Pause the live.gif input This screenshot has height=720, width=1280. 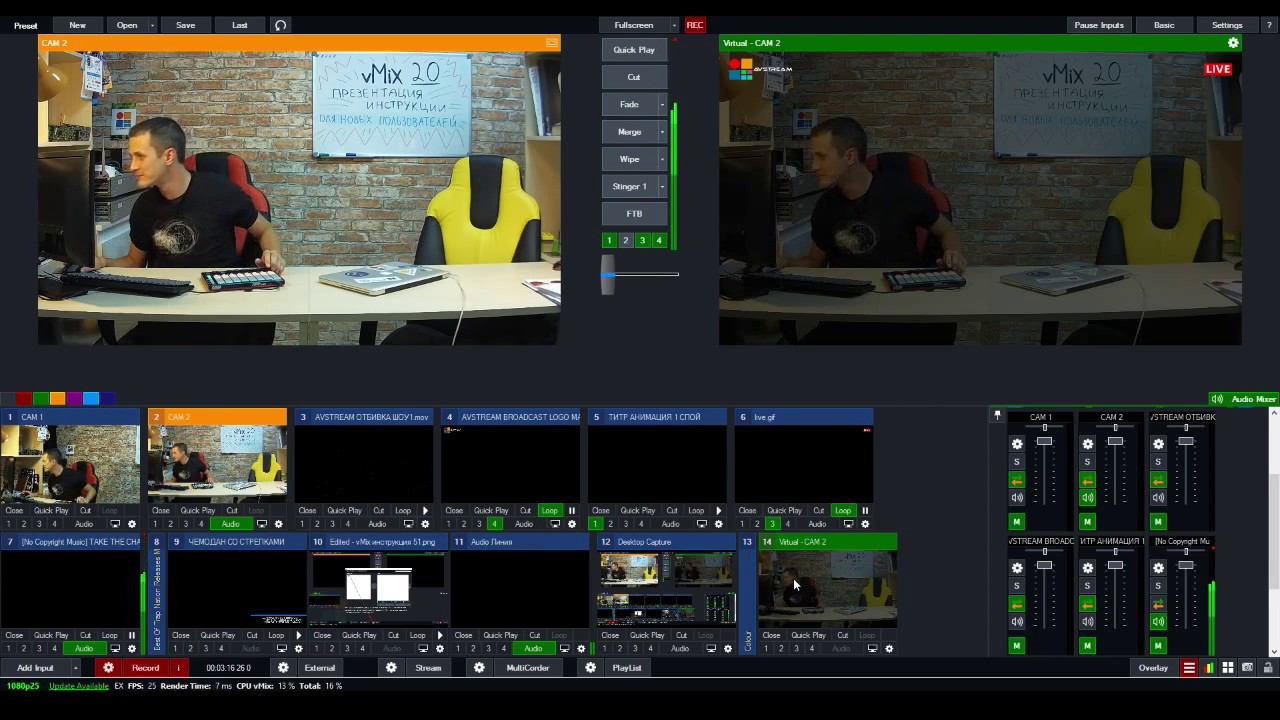865,511
